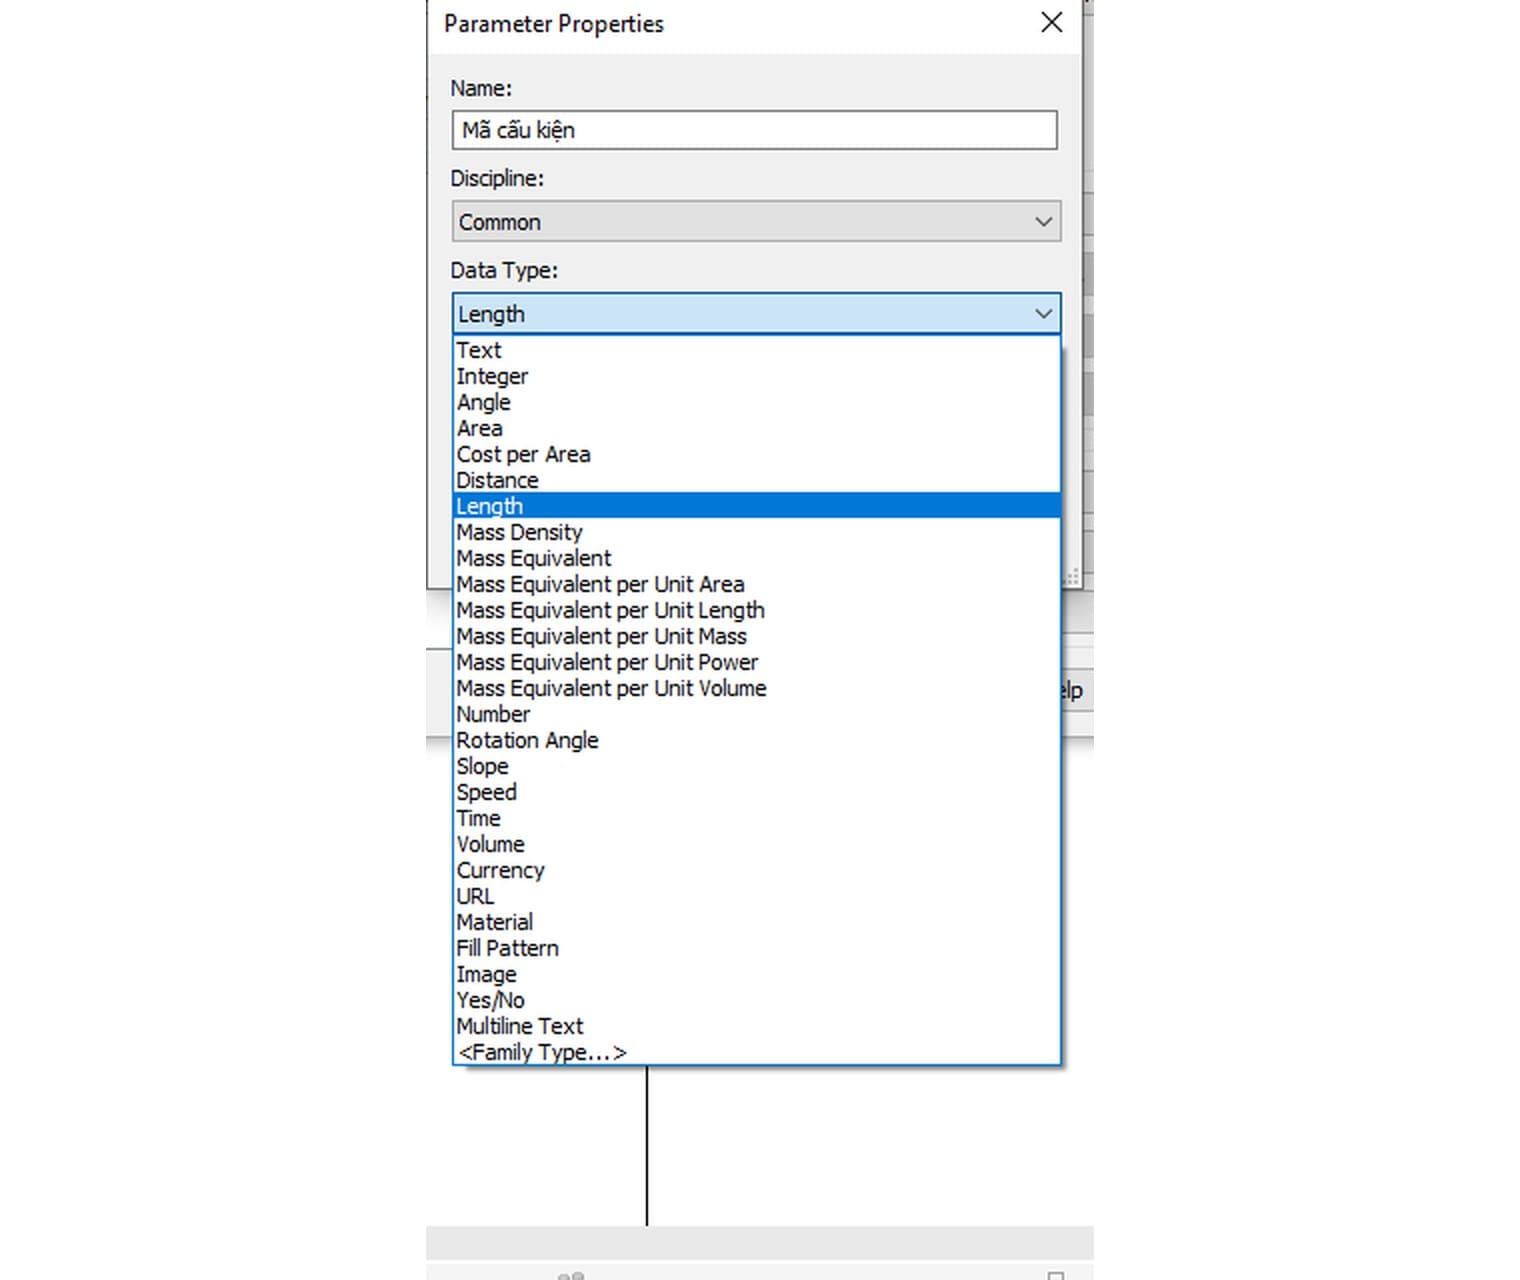Choose Mass Density
The height and width of the screenshot is (1280, 1520).
(x=756, y=532)
